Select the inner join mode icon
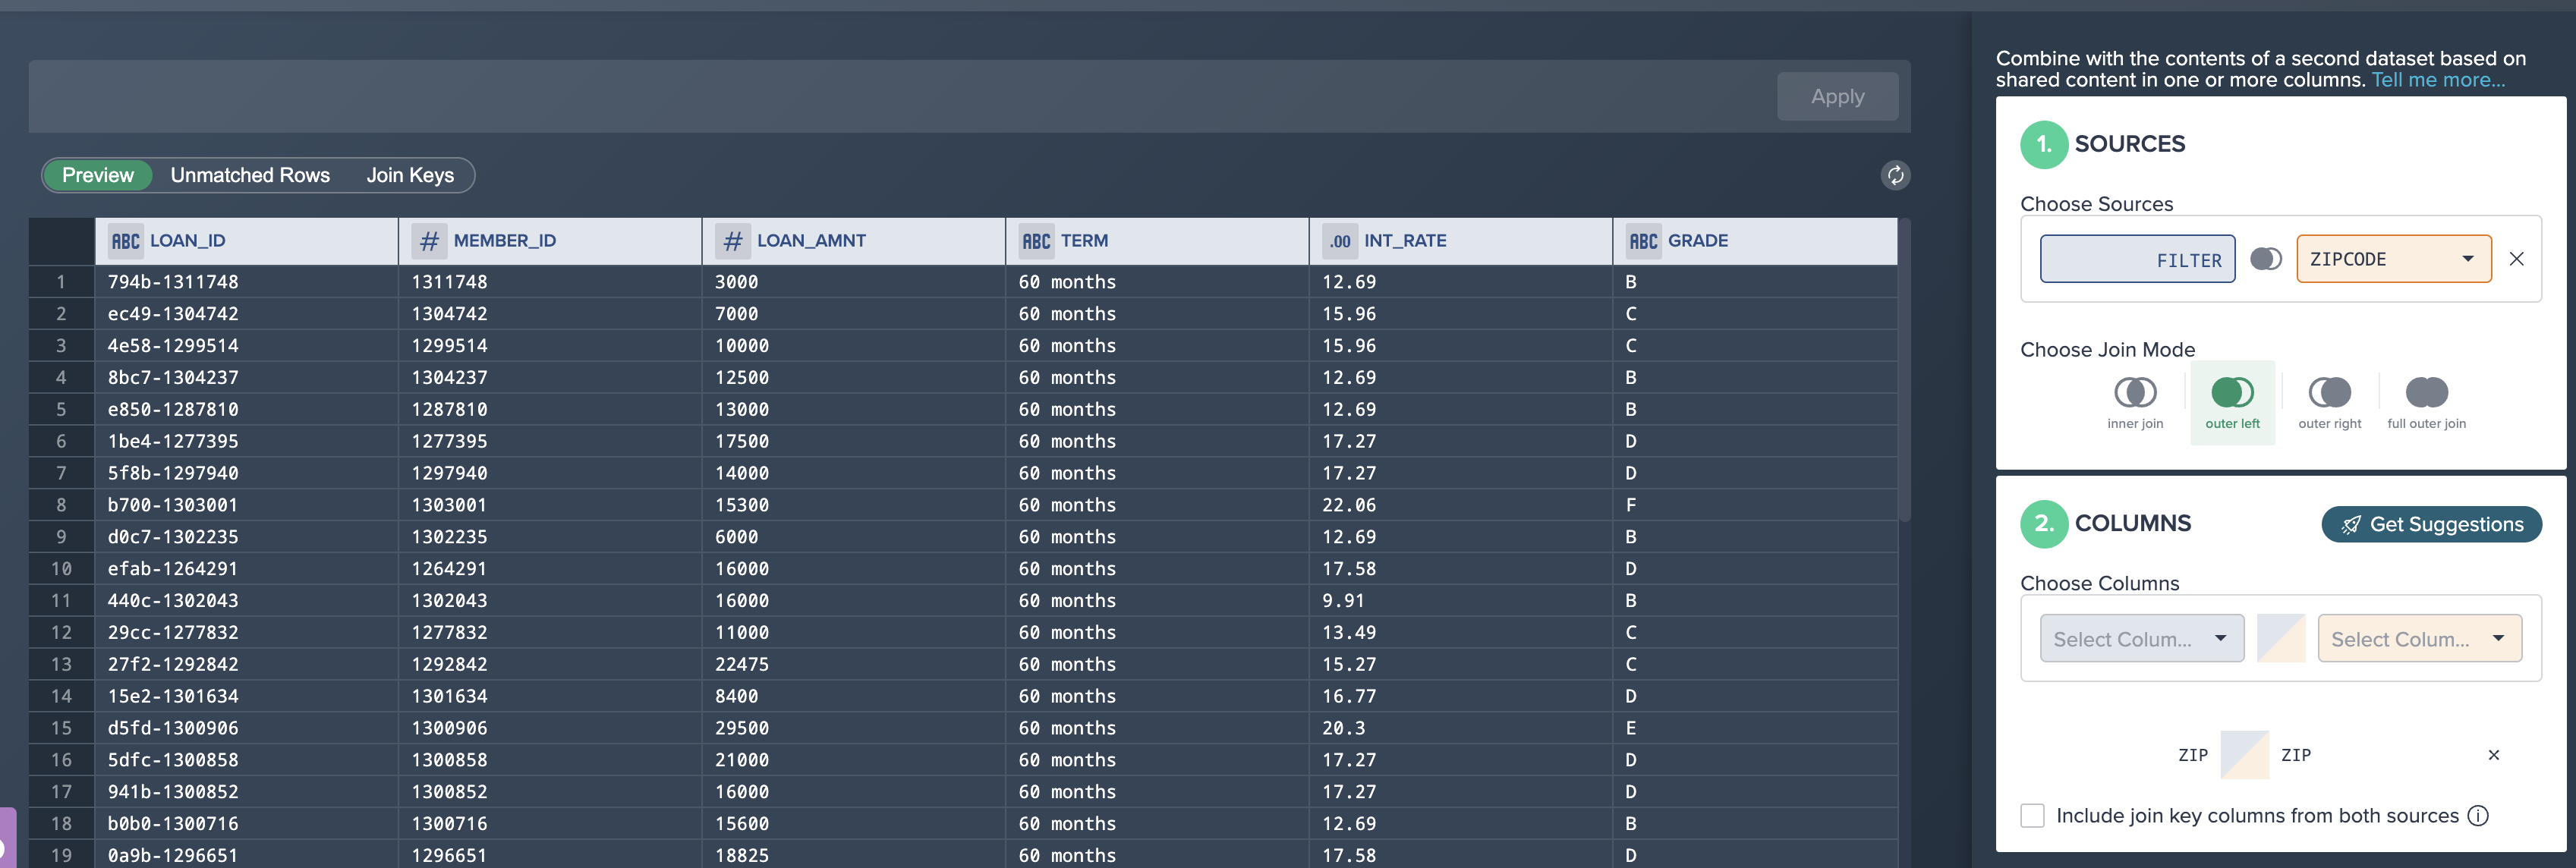Viewport: 2576px width, 868px height. coord(2134,392)
